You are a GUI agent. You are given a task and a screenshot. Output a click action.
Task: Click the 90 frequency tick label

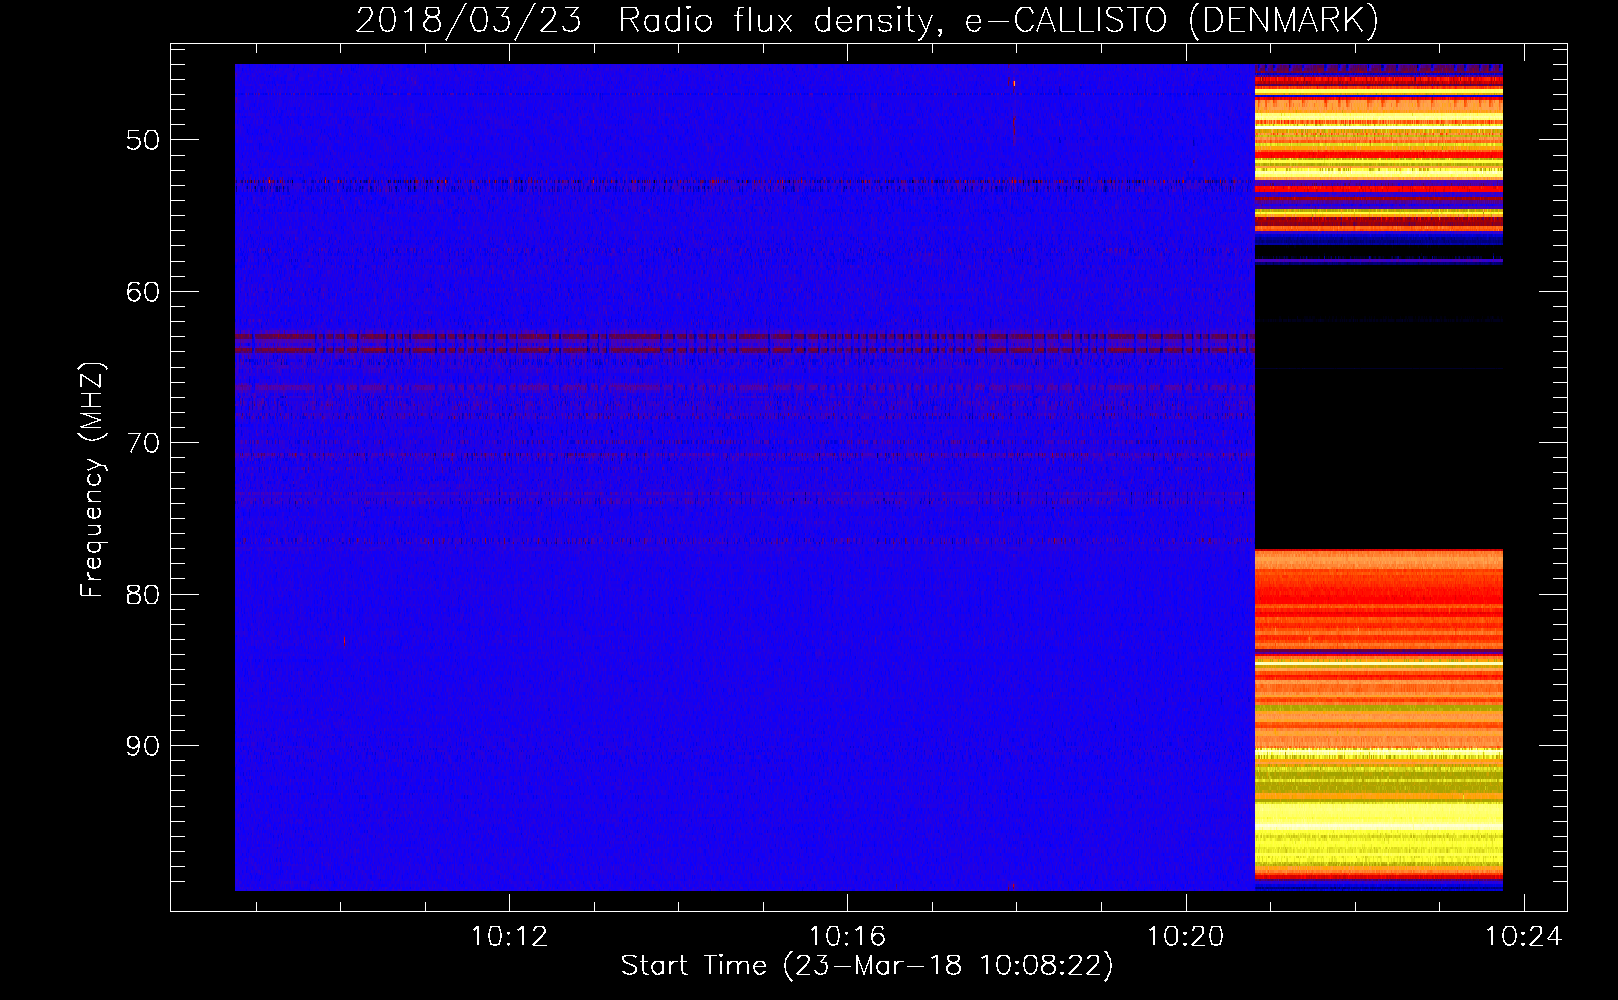click(x=143, y=746)
